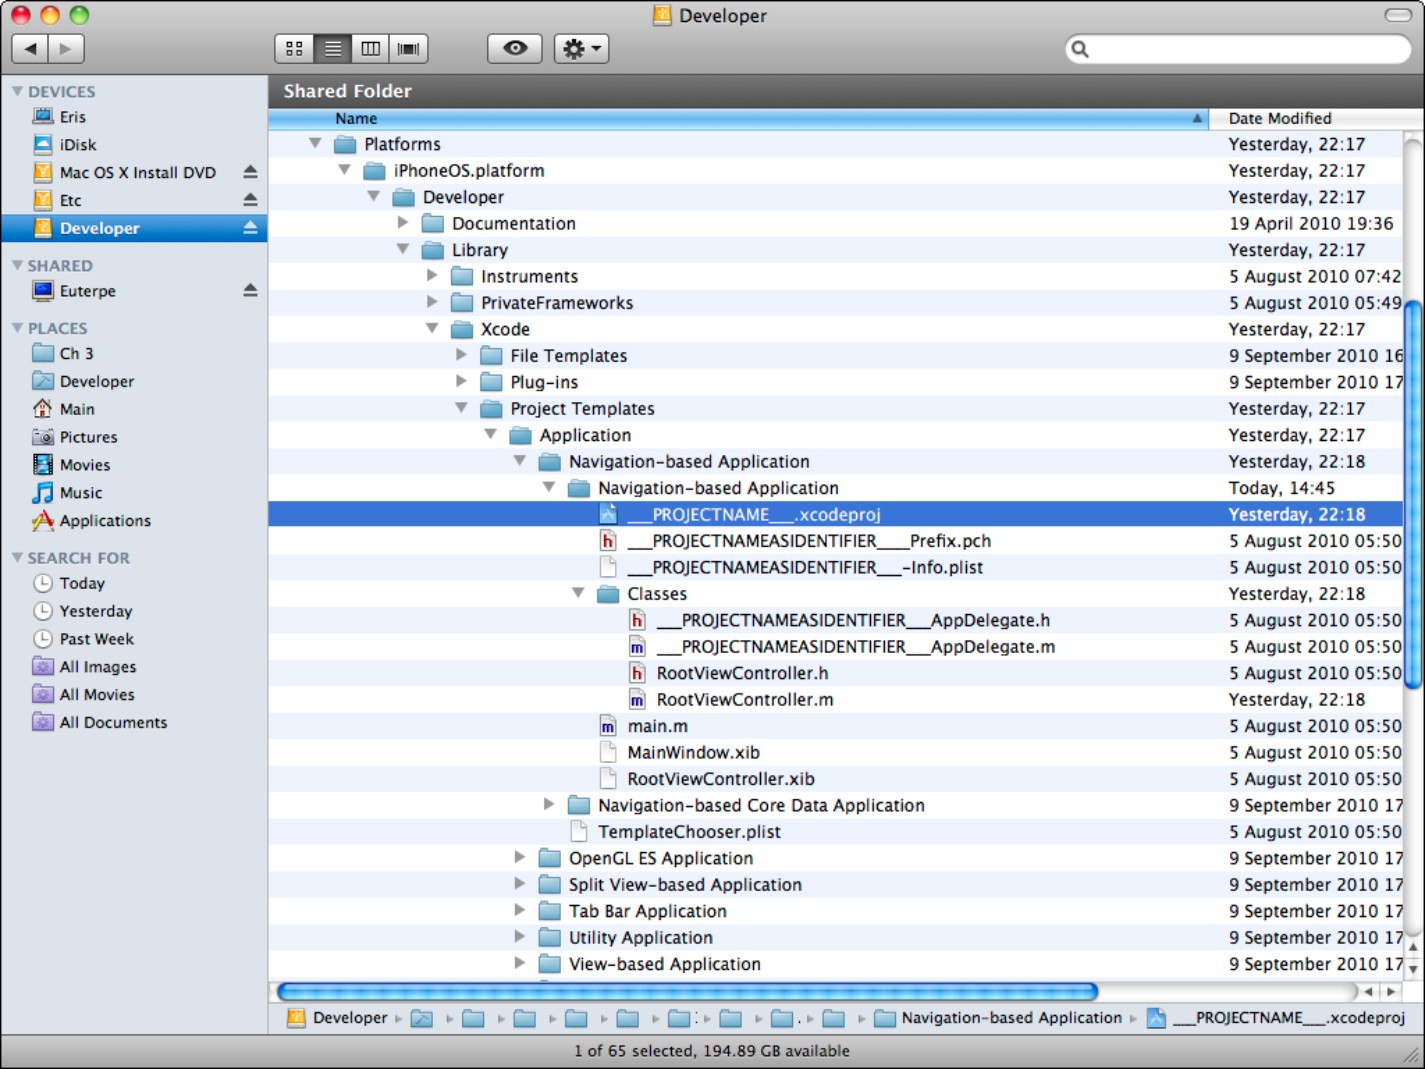Eject the Mac OS X Install DVD
Screen dimensions: 1425x1069
pos(250,172)
